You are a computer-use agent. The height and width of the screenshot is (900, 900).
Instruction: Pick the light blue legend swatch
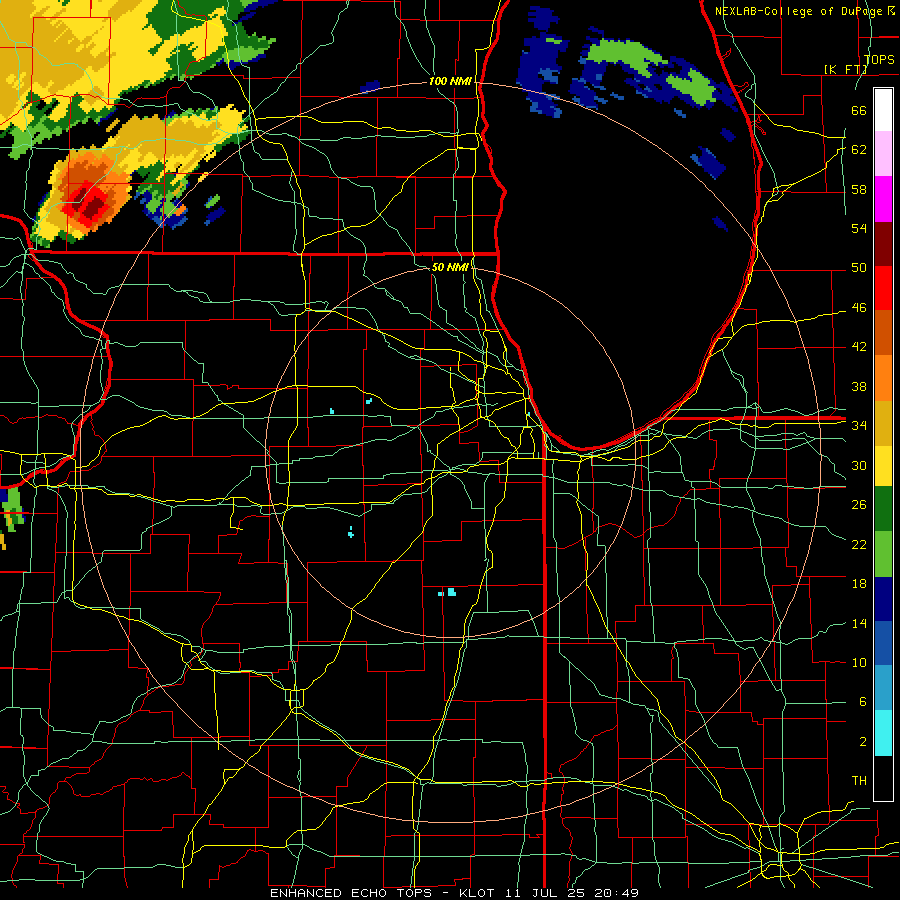point(883,687)
